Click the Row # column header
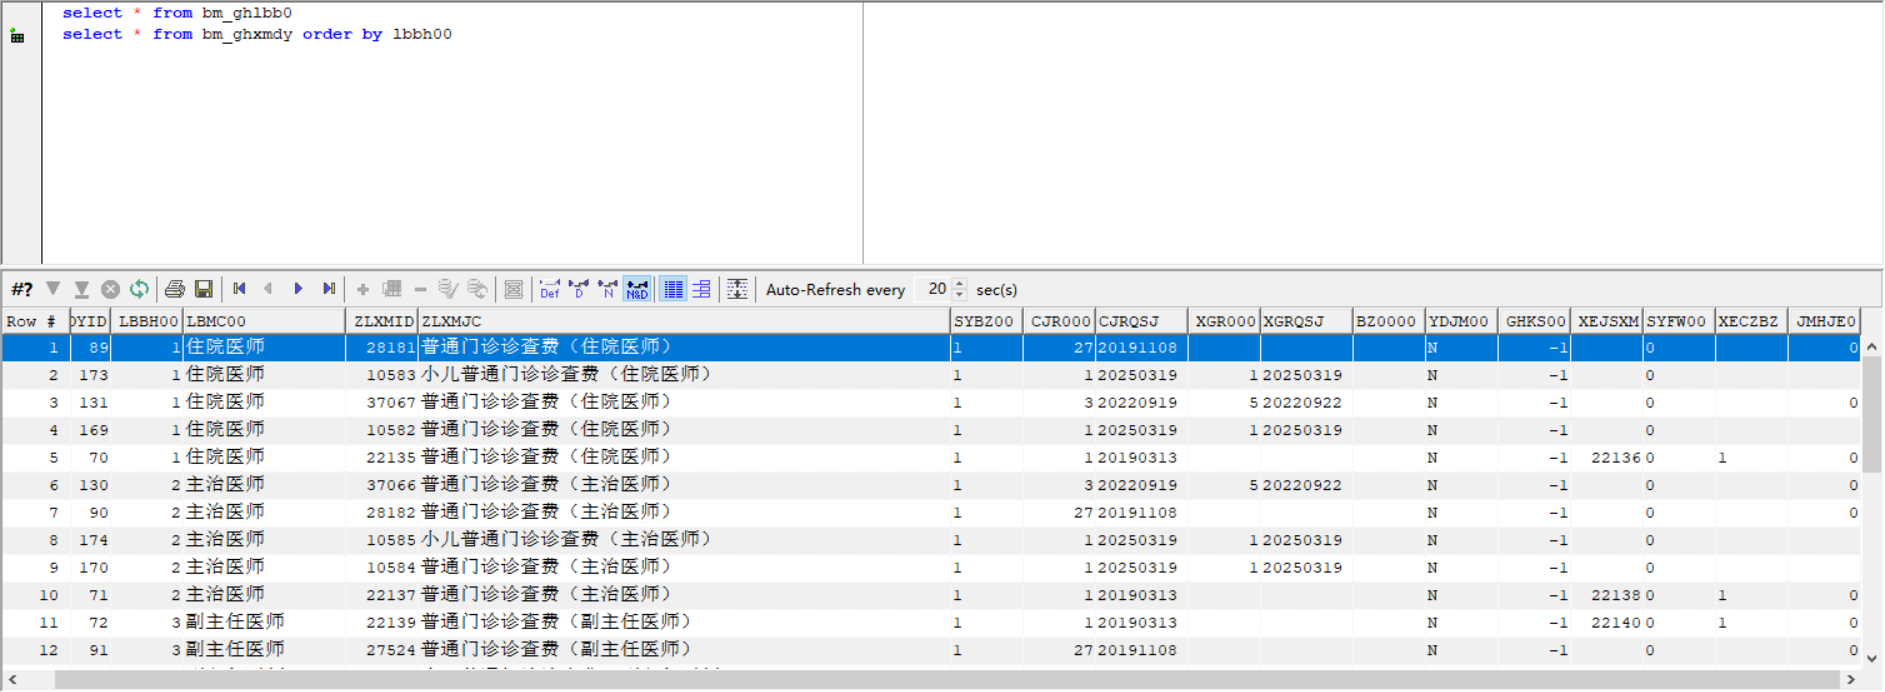 pyautogui.click(x=34, y=321)
